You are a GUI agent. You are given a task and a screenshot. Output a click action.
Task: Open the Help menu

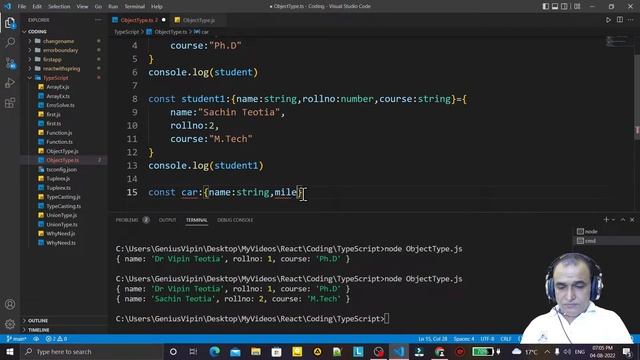[157, 7]
